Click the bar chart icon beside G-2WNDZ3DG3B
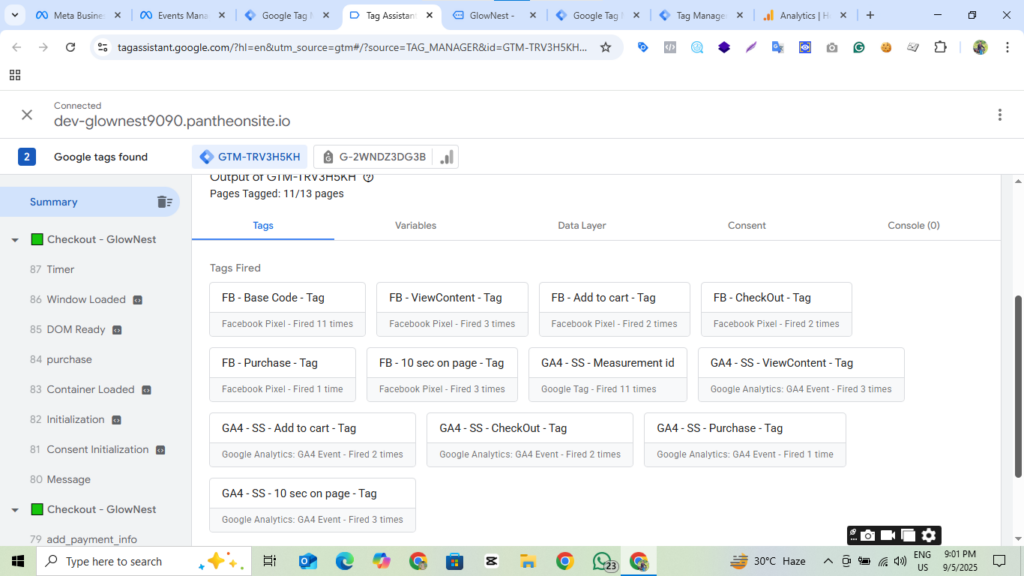Screen dimensions: 1024x576 point(447,157)
